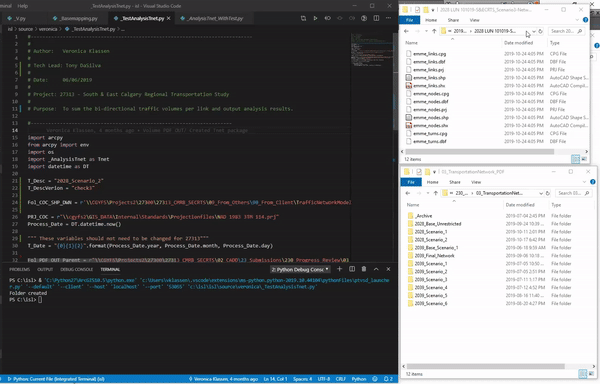Select the _Archive folder
Image resolution: width=600 pixels, height=384 pixels.
pos(424,216)
